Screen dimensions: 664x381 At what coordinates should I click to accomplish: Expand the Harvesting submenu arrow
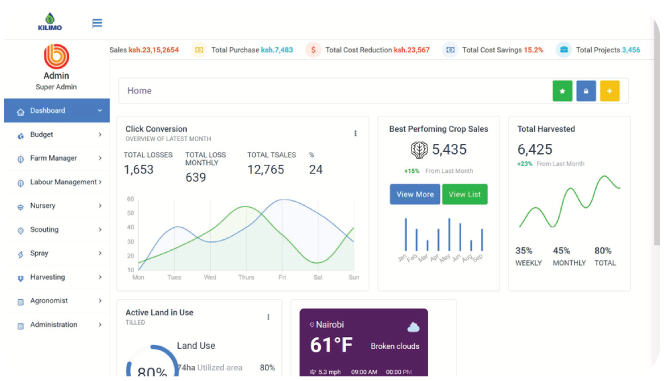100,277
